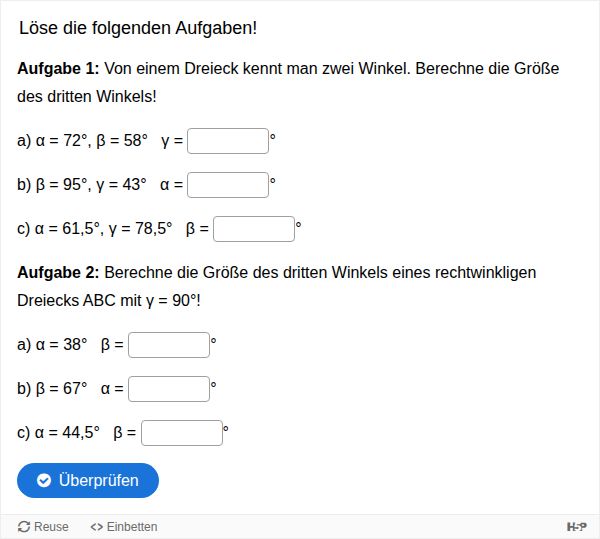
Task: Select the α input for β = 95°, γ = 43°
Action: tap(228, 185)
